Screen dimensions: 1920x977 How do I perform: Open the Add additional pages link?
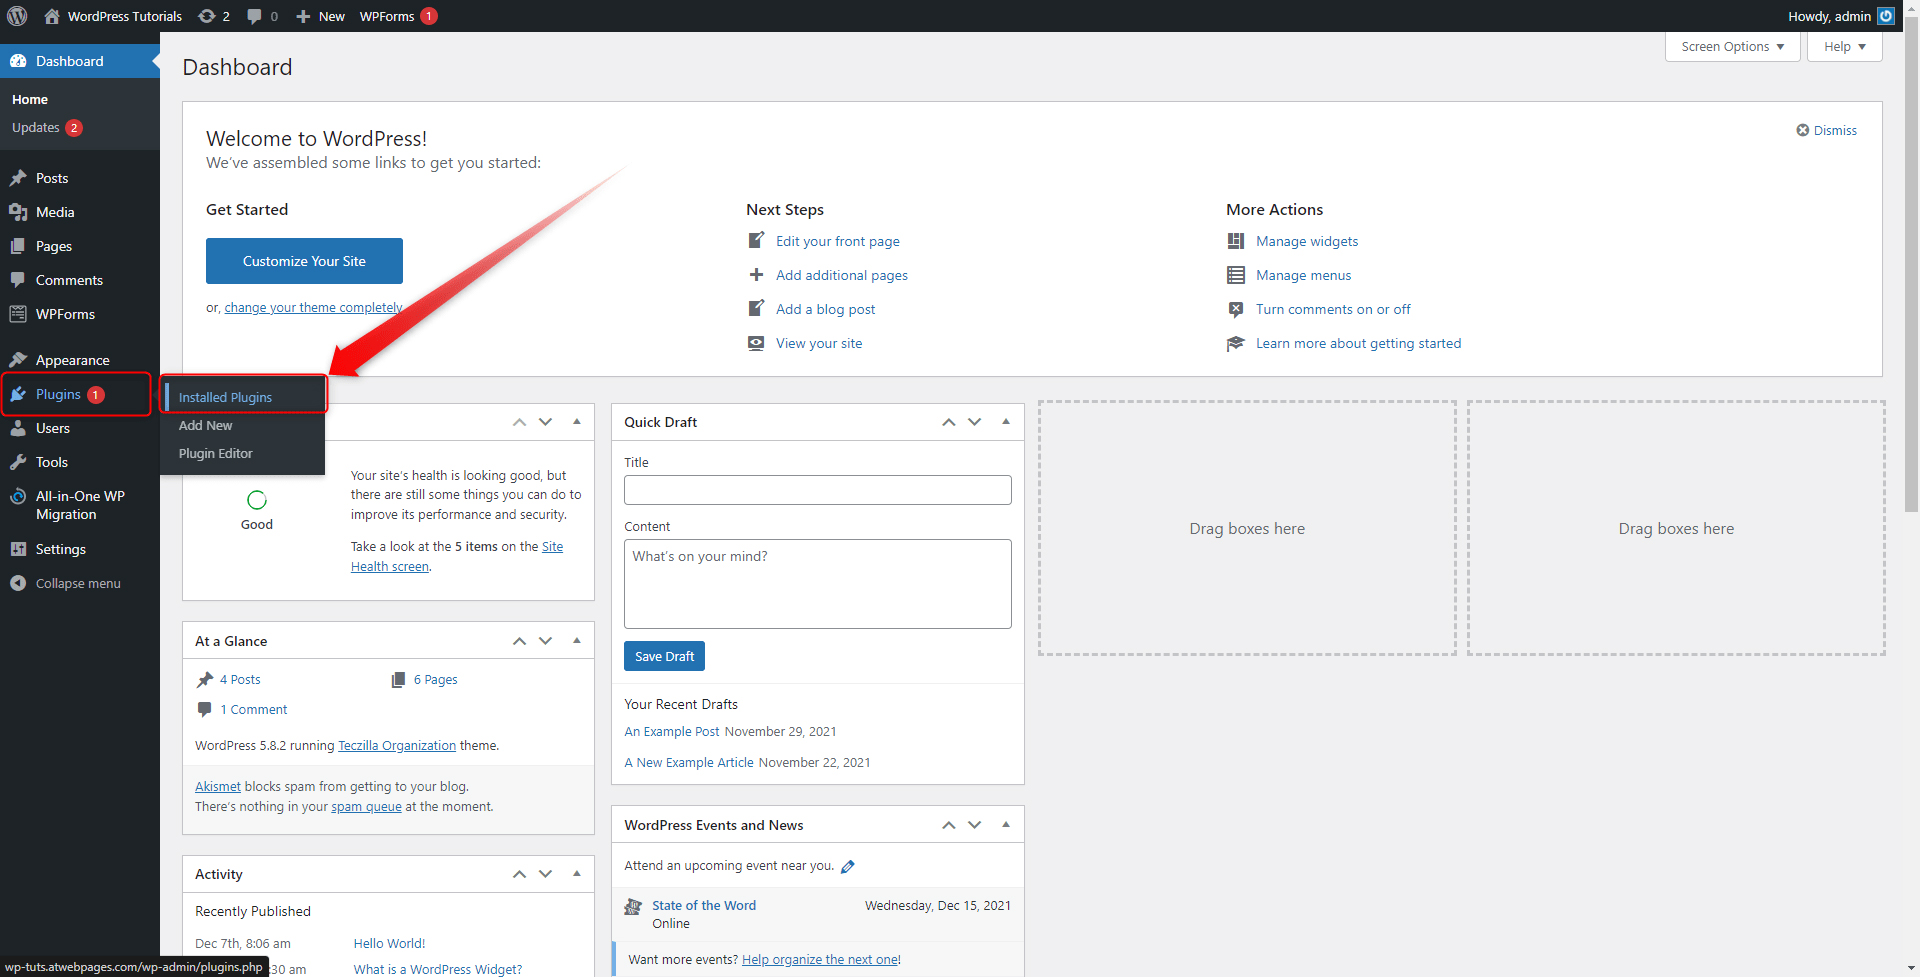click(x=842, y=275)
